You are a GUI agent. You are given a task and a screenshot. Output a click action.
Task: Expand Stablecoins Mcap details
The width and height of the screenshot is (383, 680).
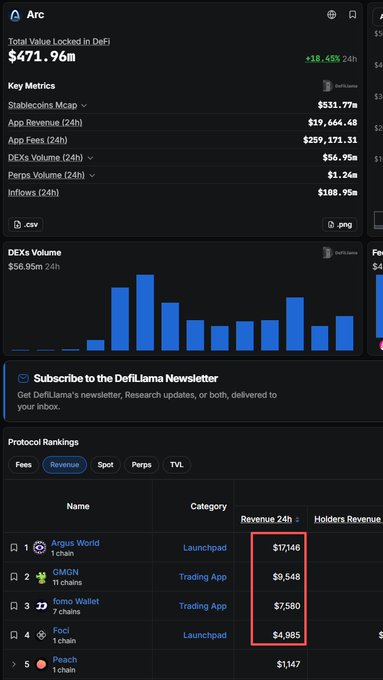(x=84, y=105)
